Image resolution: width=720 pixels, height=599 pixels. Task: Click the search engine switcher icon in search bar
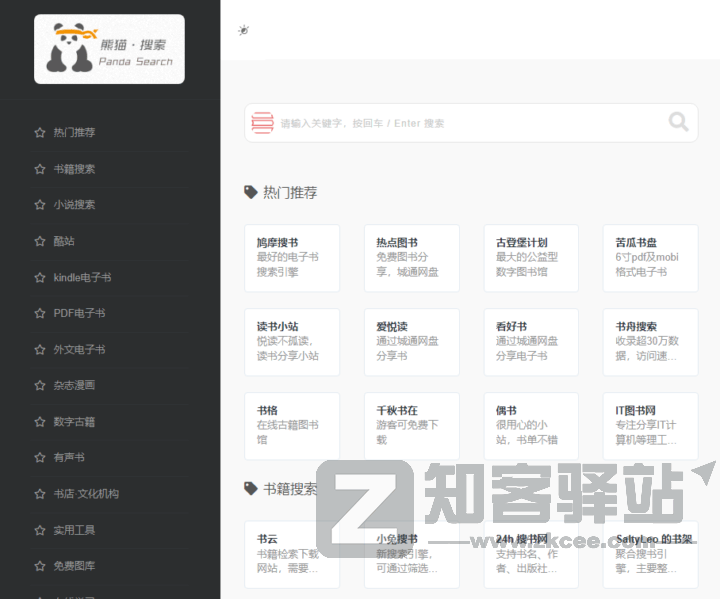[263, 123]
